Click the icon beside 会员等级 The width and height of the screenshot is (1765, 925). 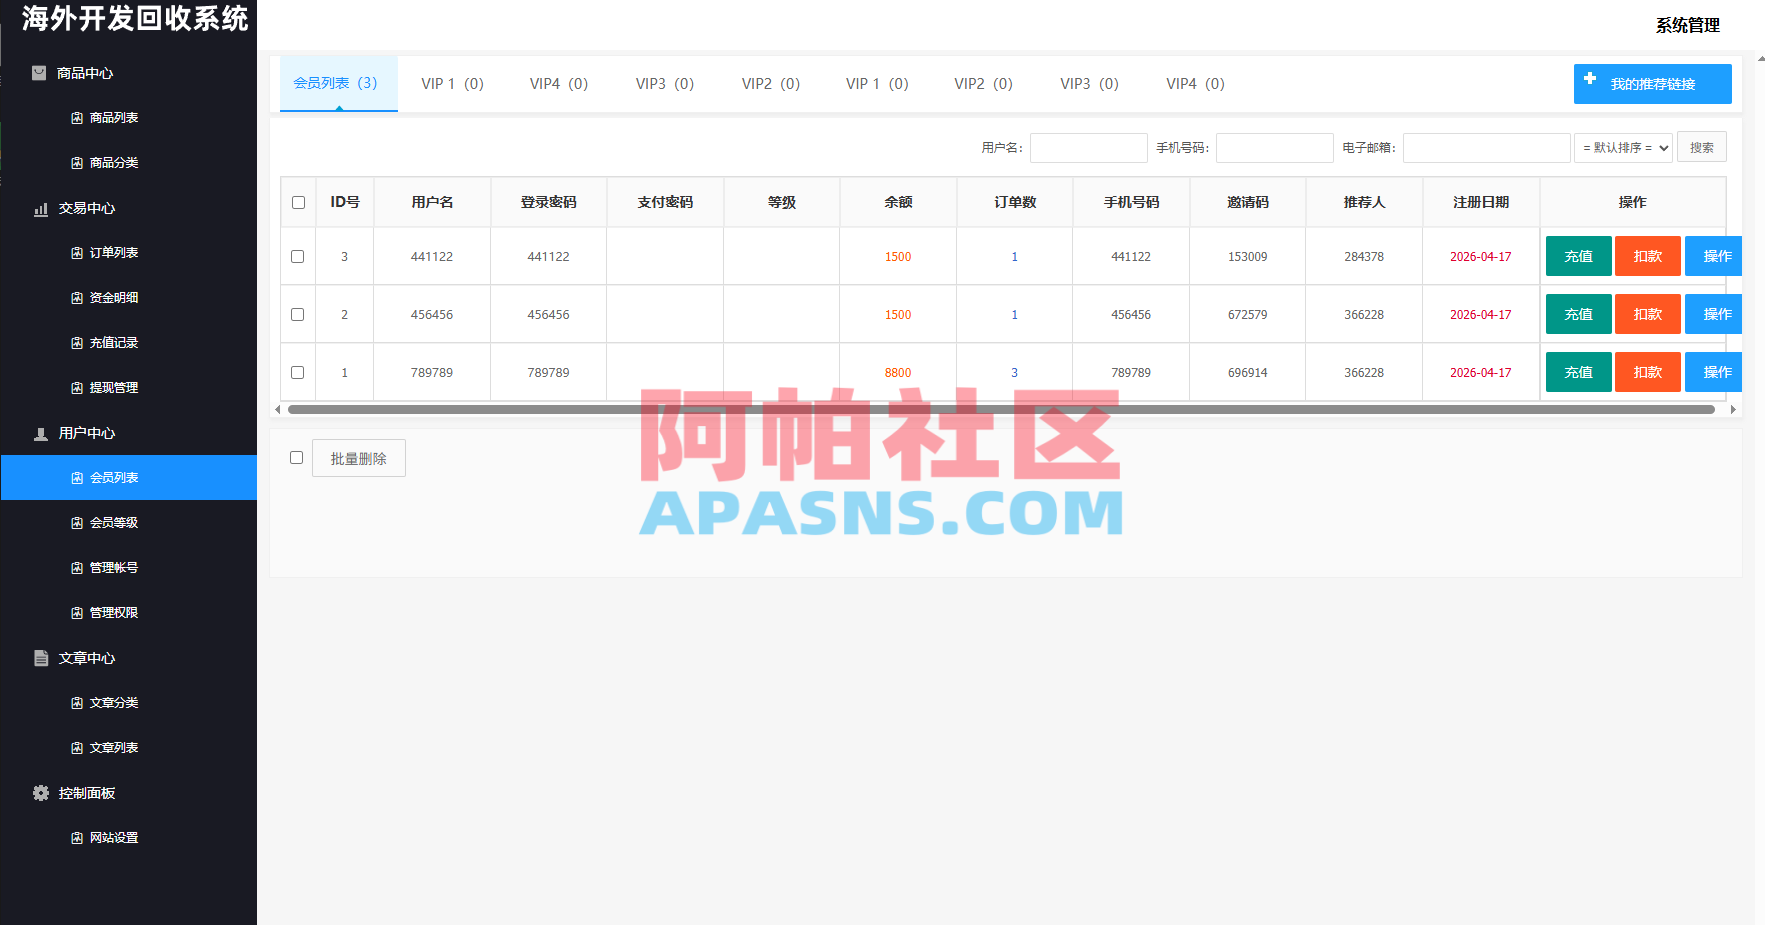(x=77, y=523)
